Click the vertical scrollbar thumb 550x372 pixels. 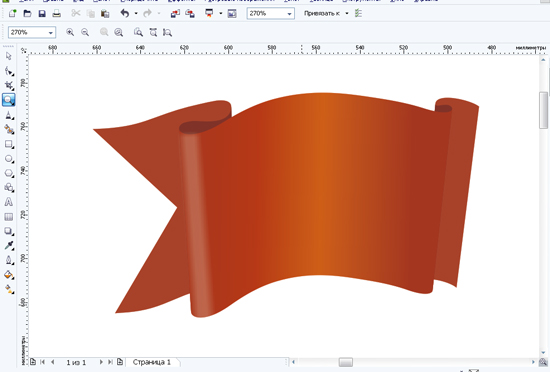544,110
